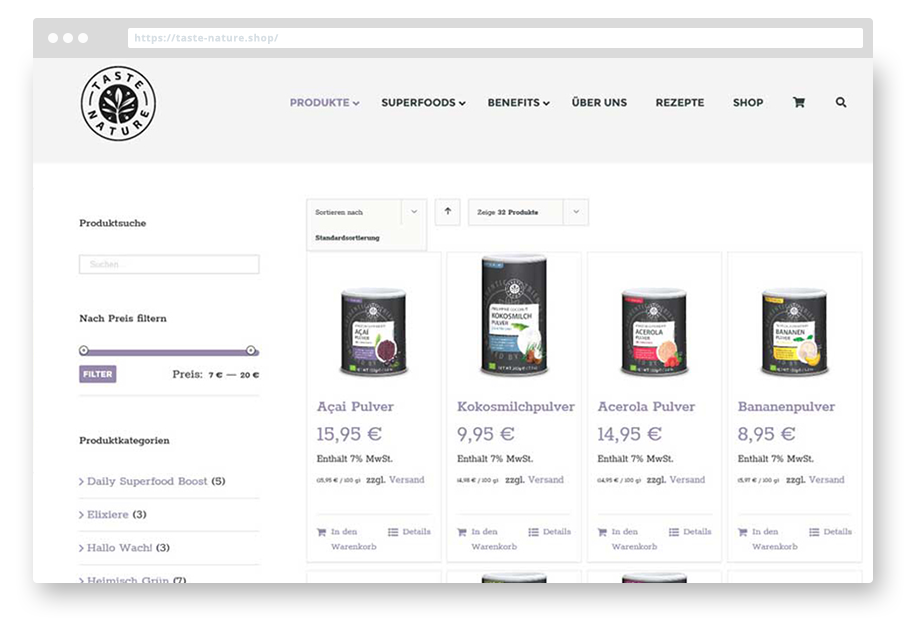
Task: Open the Benefits menu
Action: pos(518,102)
